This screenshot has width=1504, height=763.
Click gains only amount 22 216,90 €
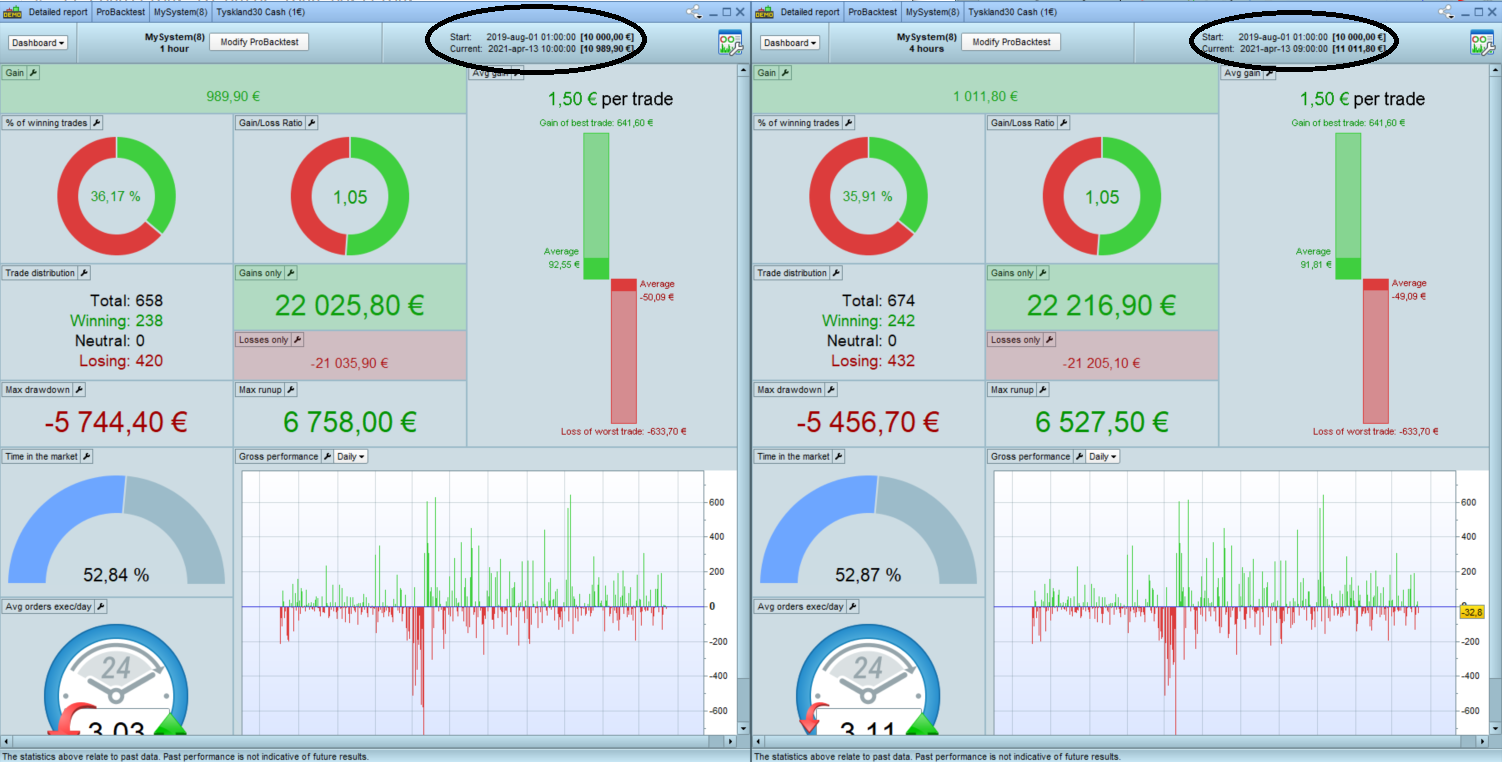(x=1102, y=306)
